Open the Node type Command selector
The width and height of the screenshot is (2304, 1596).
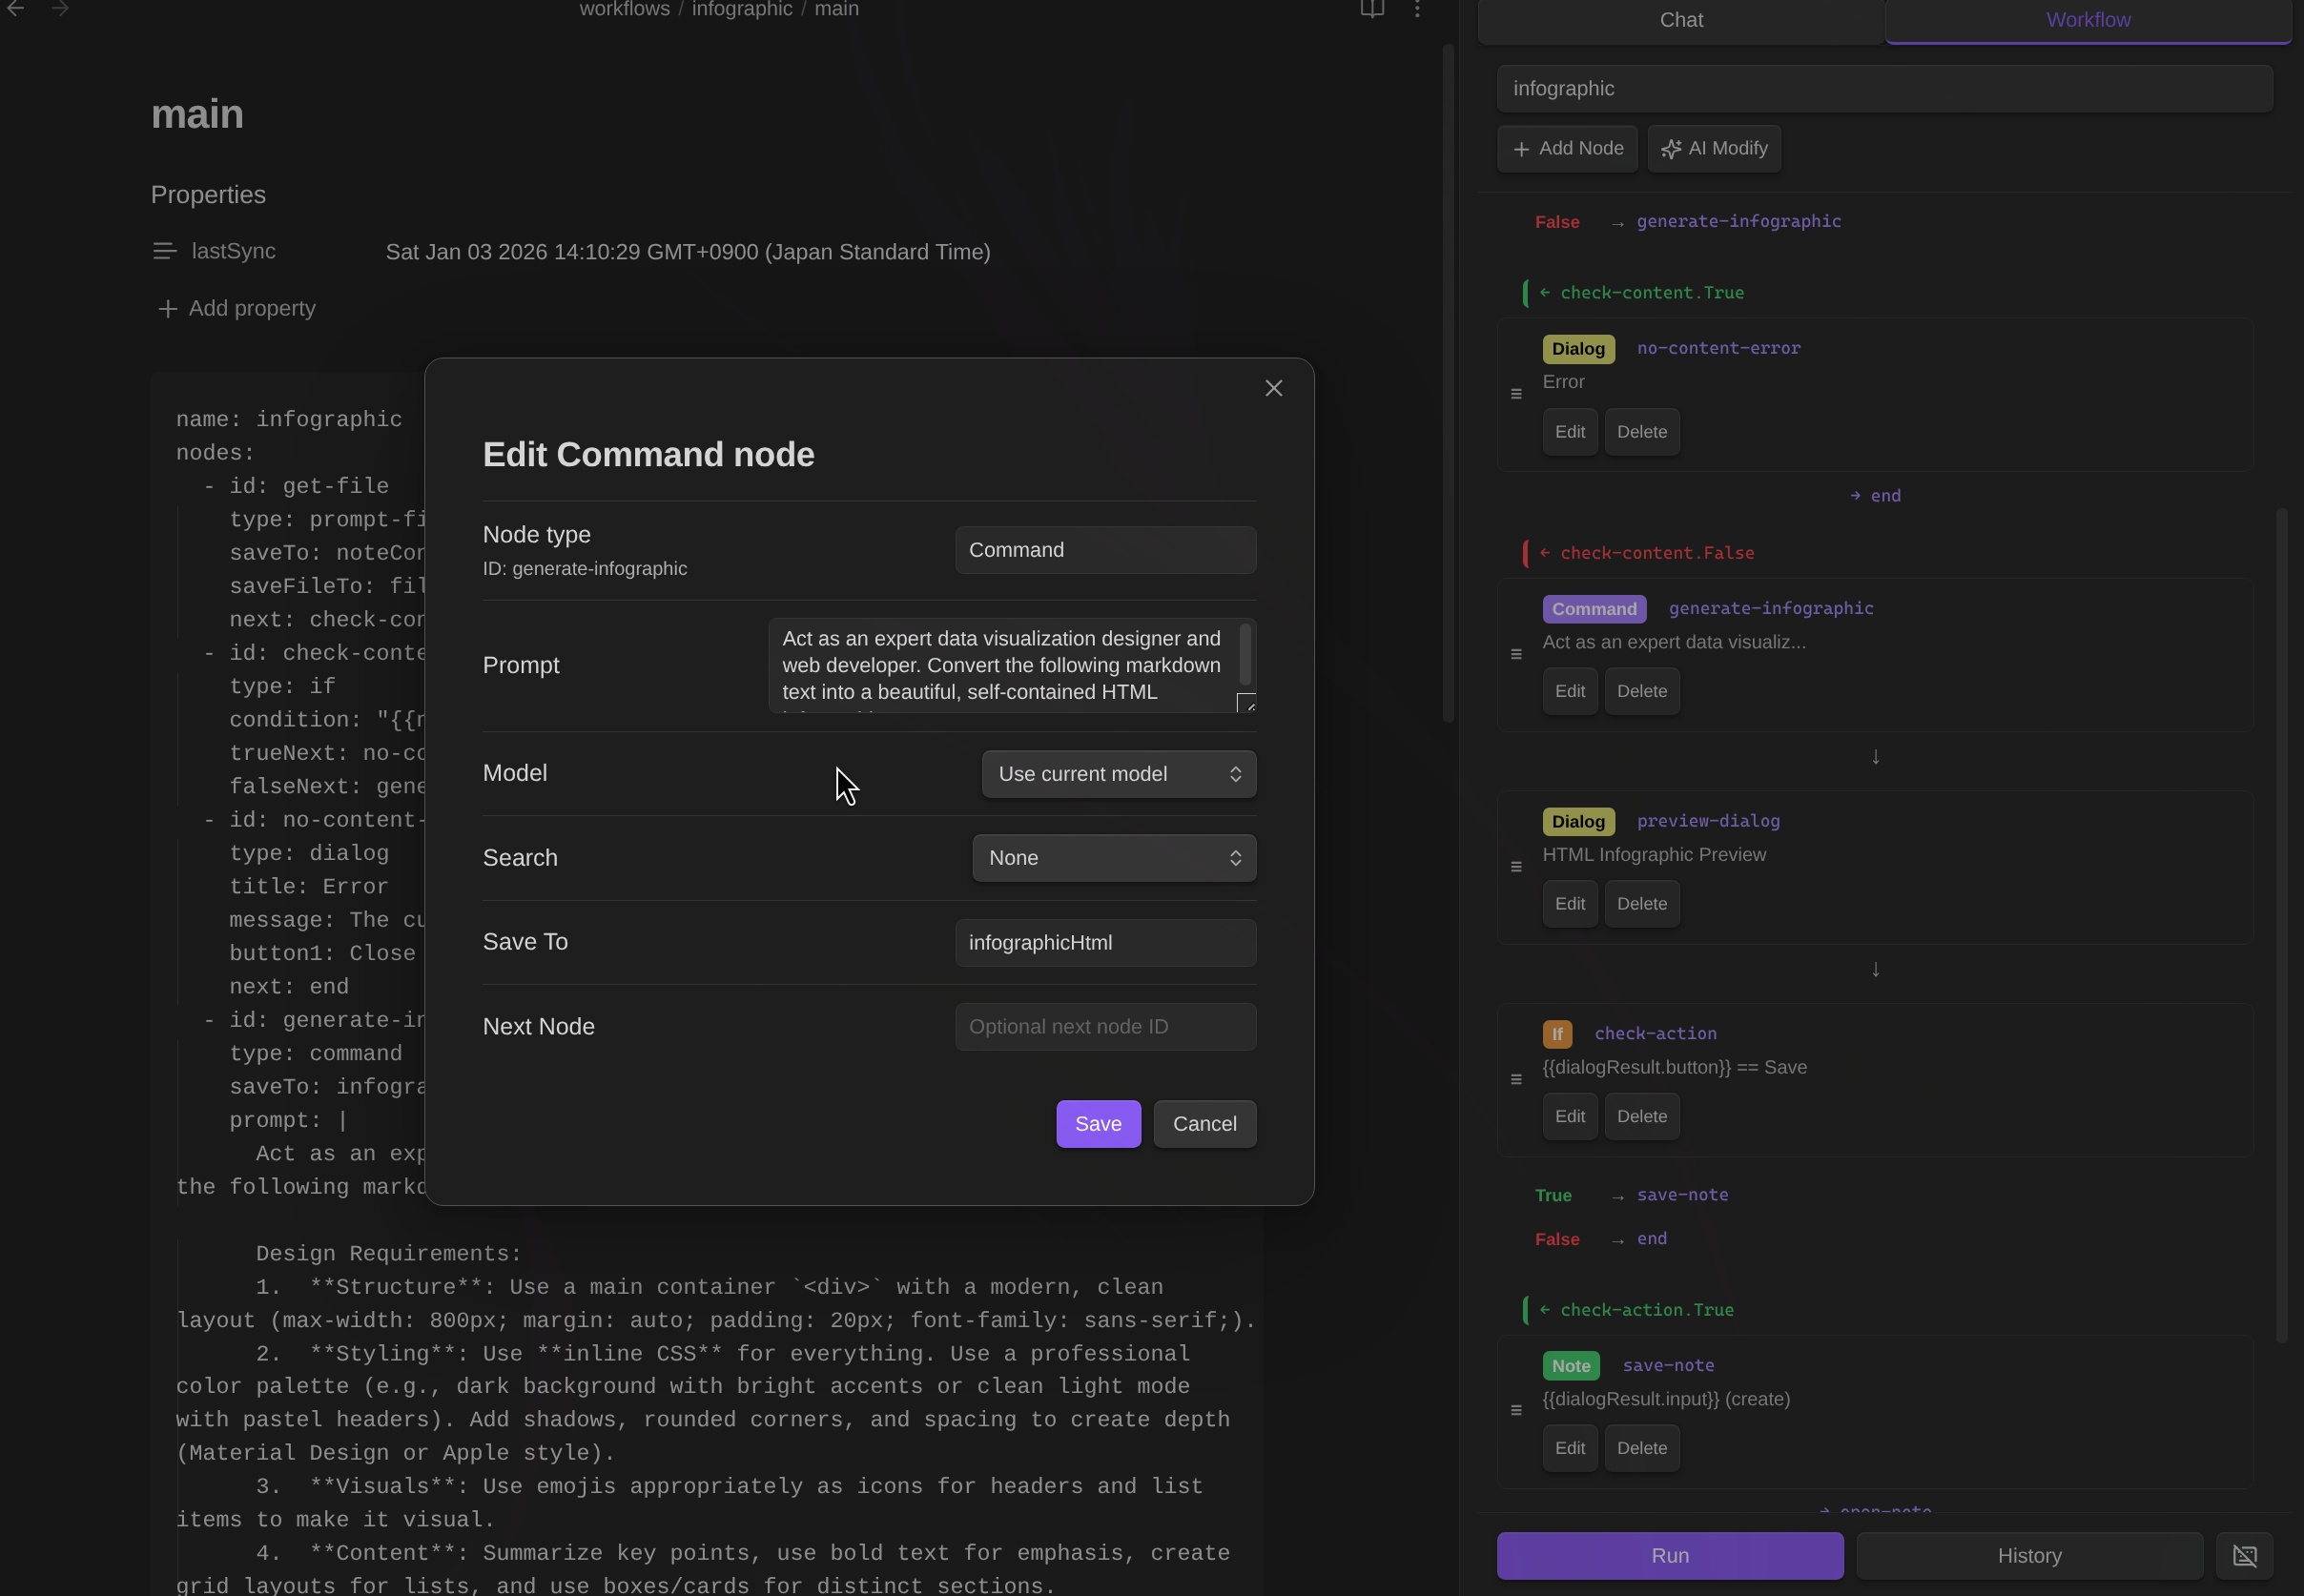pos(1105,550)
